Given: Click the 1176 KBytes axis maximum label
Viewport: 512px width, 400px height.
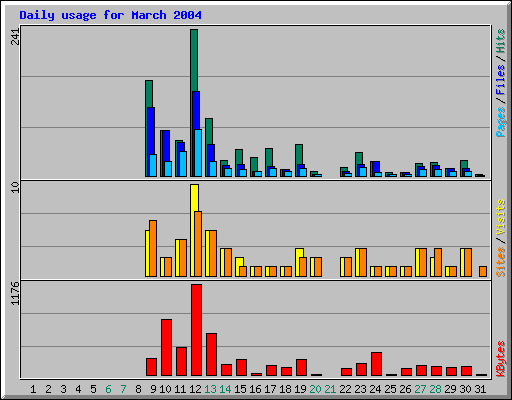Looking at the screenshot, I should coord(15,294).
